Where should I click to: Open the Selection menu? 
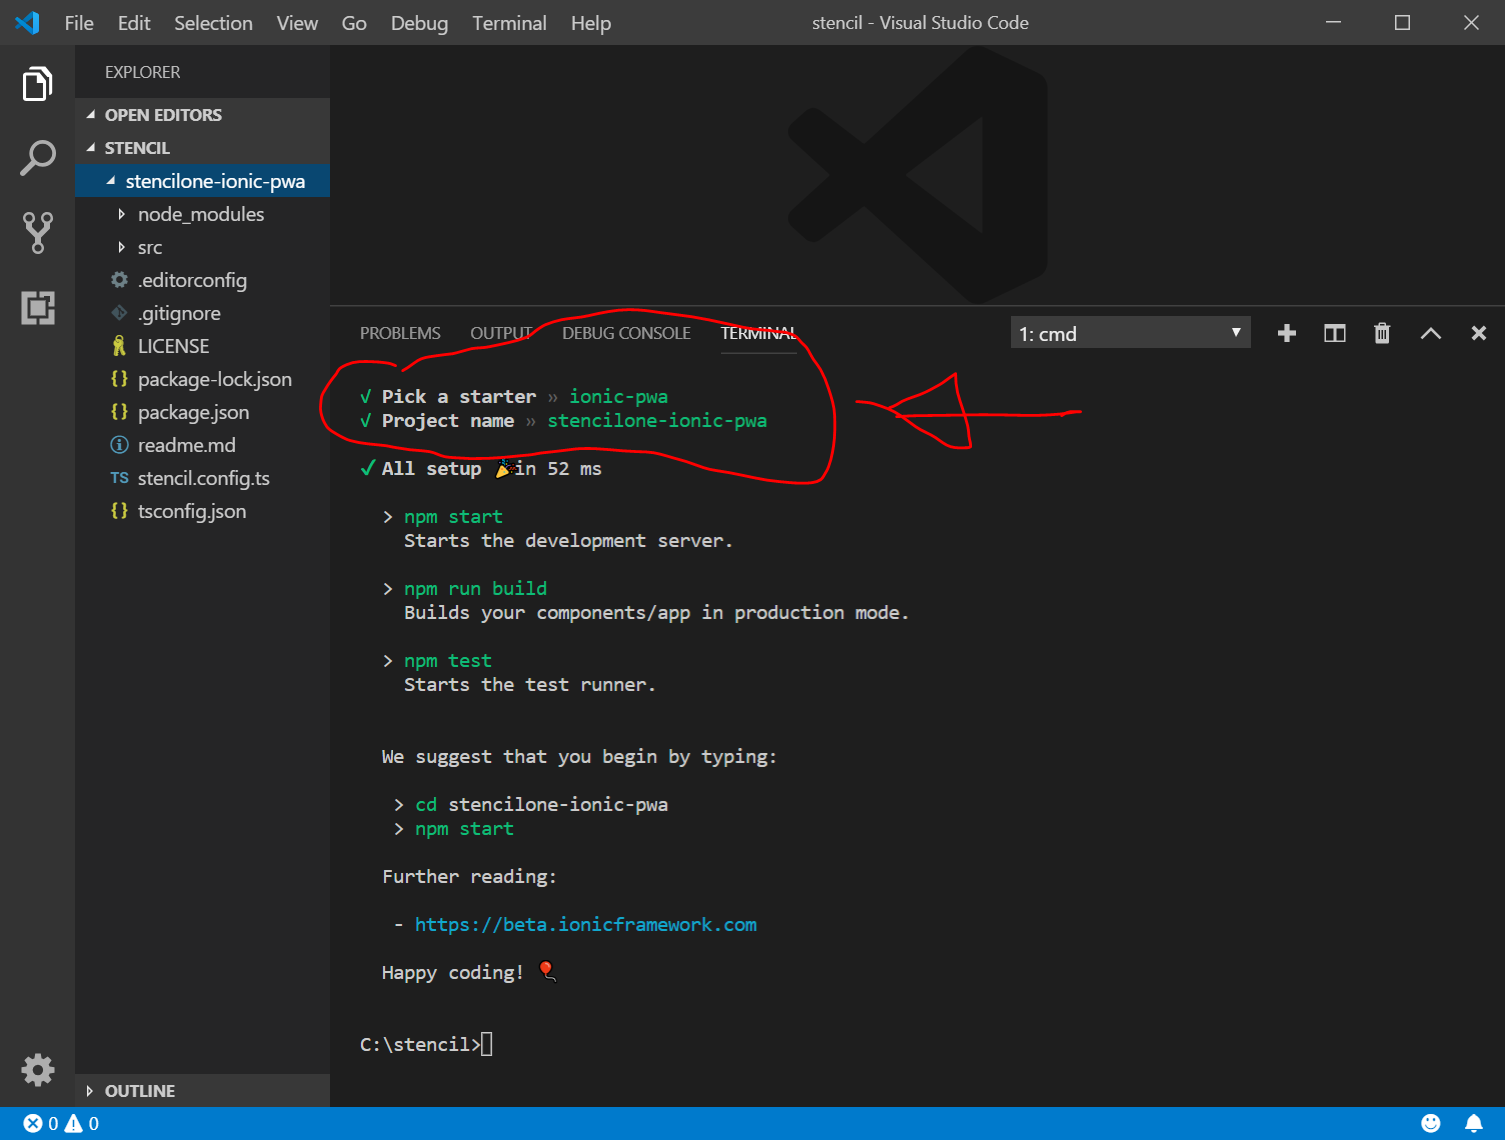tap(213, 23)
